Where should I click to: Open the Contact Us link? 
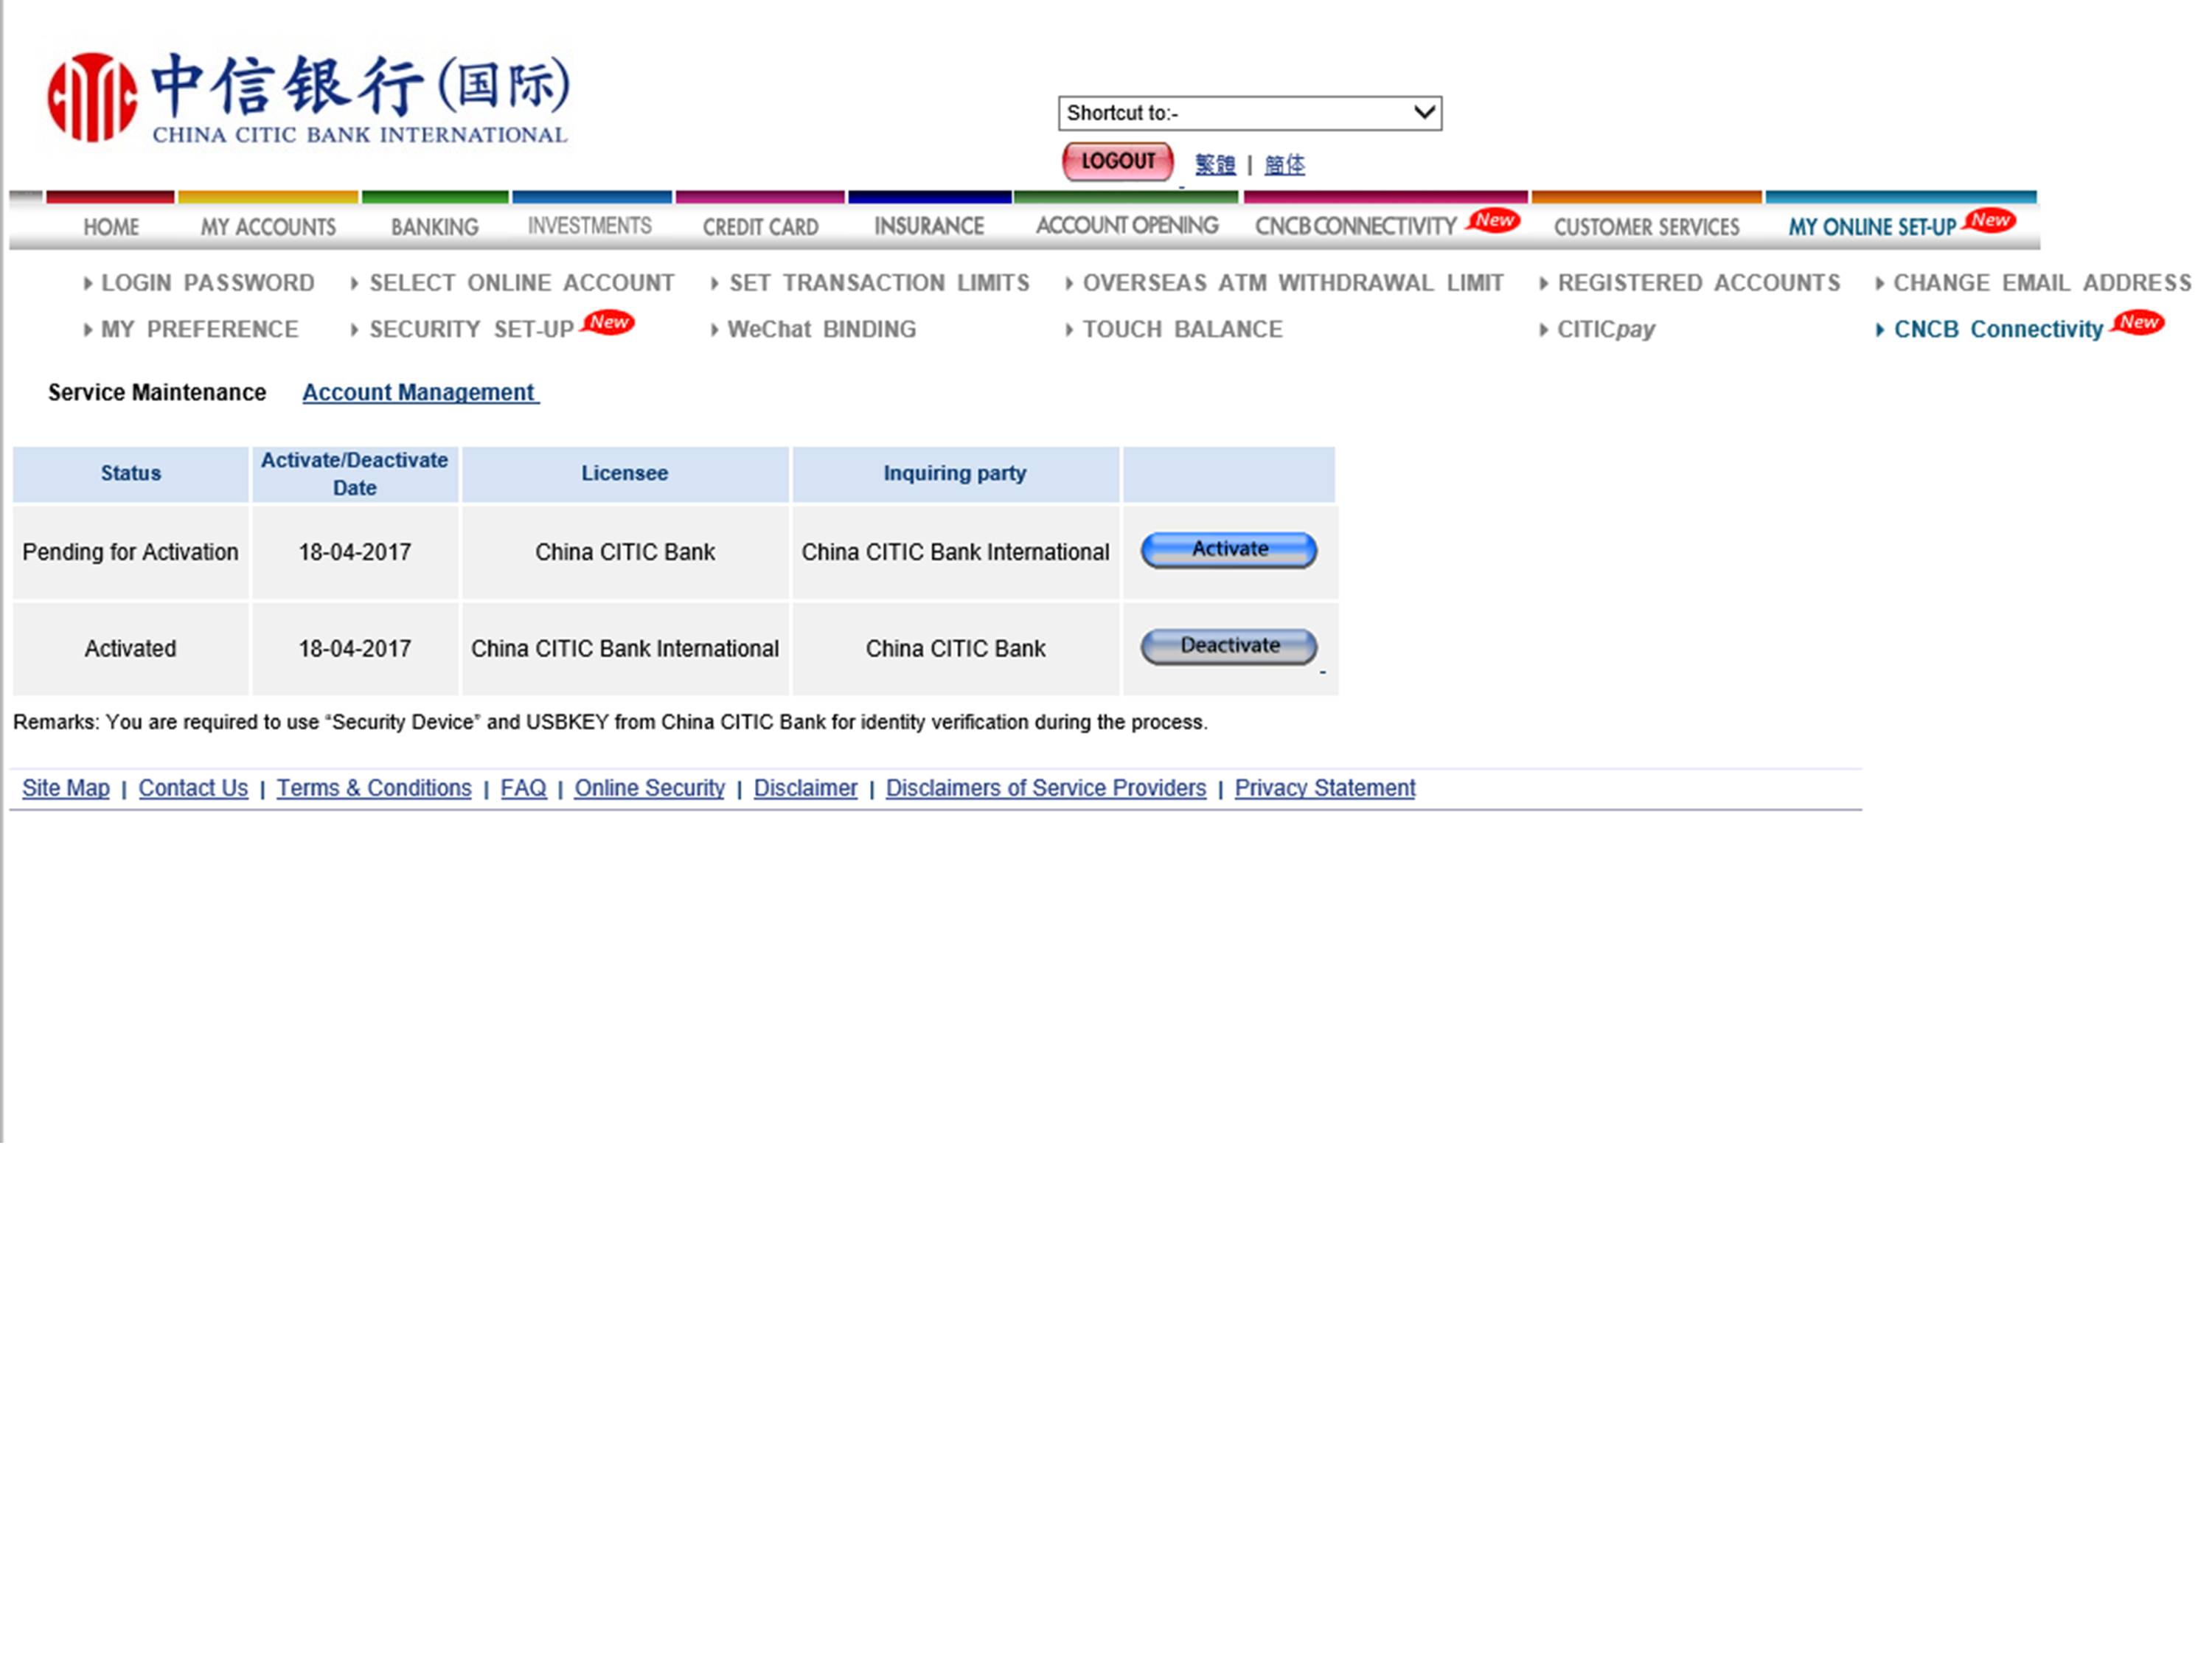coord(193,788)
